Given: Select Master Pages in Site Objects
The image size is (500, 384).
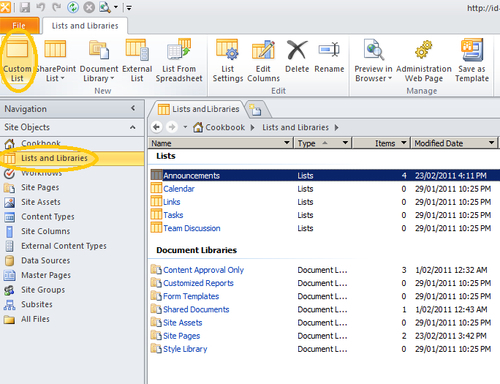Looking at the screenshot, I should [x=46, y=275].
